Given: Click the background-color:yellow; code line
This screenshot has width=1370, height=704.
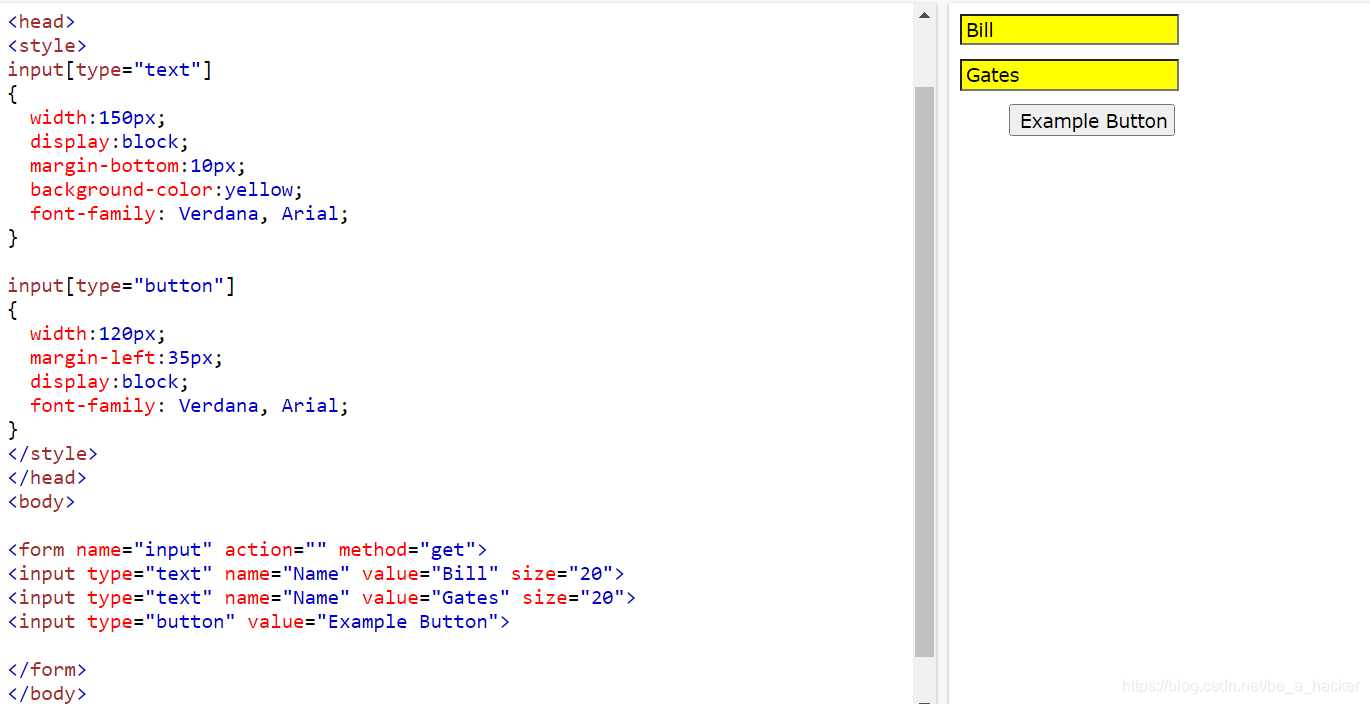Looking at the screenshot, I should [166, 190].
